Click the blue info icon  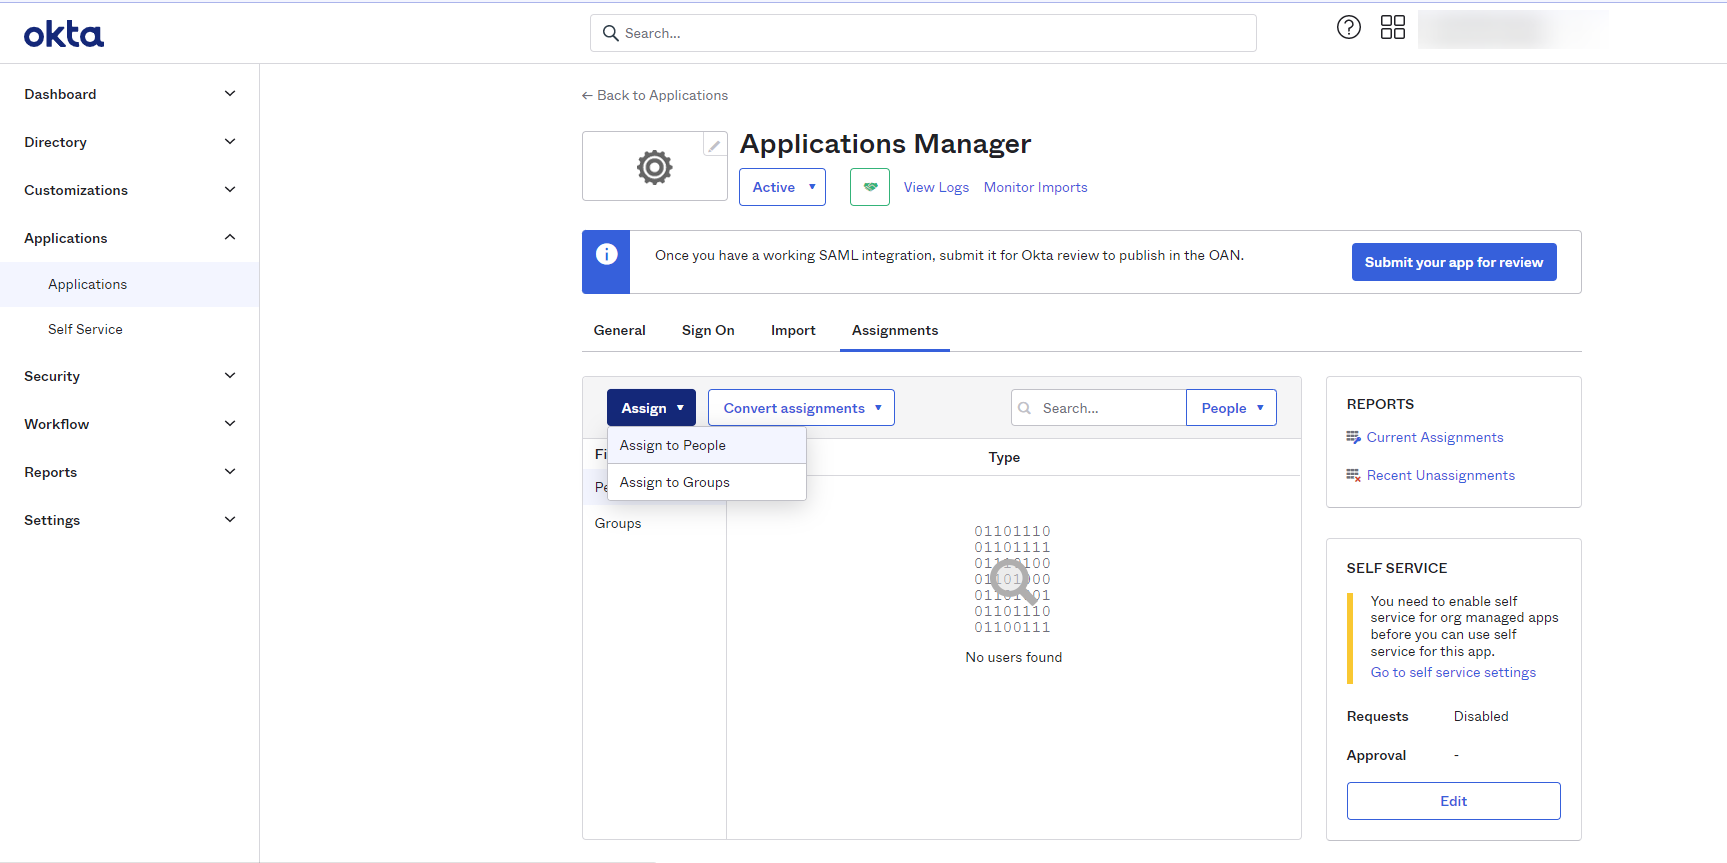pyautogui.click(x=606, y=255)
